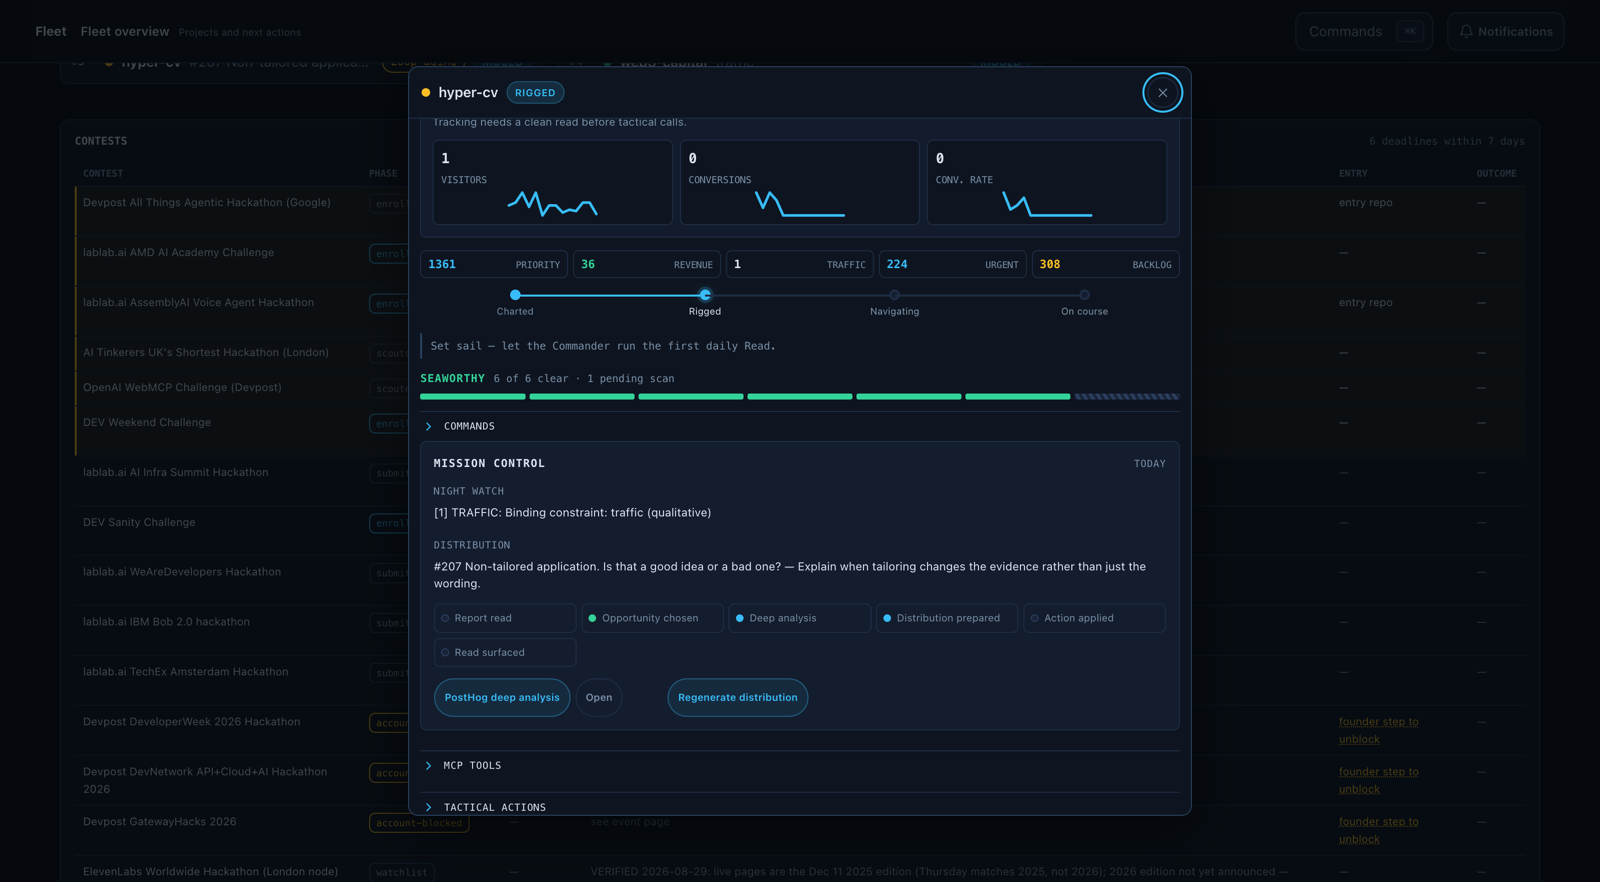Click the Visitors sparkline card
Viewport: 1600px width, 882px height.
[552, 182]
